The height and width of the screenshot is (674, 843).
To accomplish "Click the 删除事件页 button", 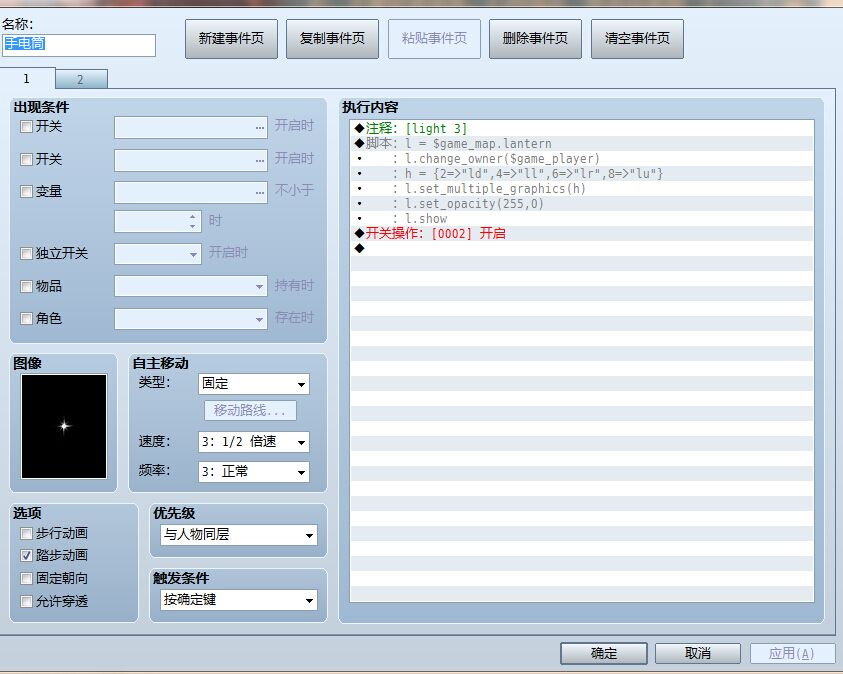I will coord(535,39).
